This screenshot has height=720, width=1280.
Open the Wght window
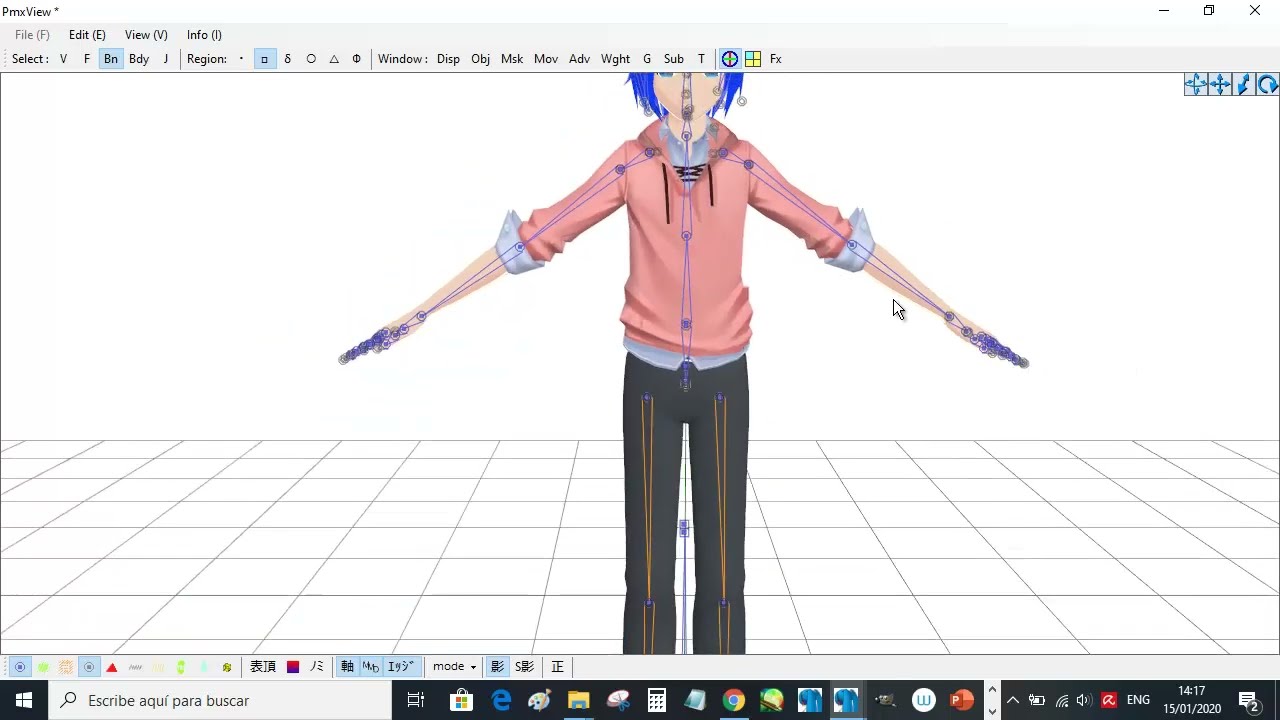click(x=615, y=59)
